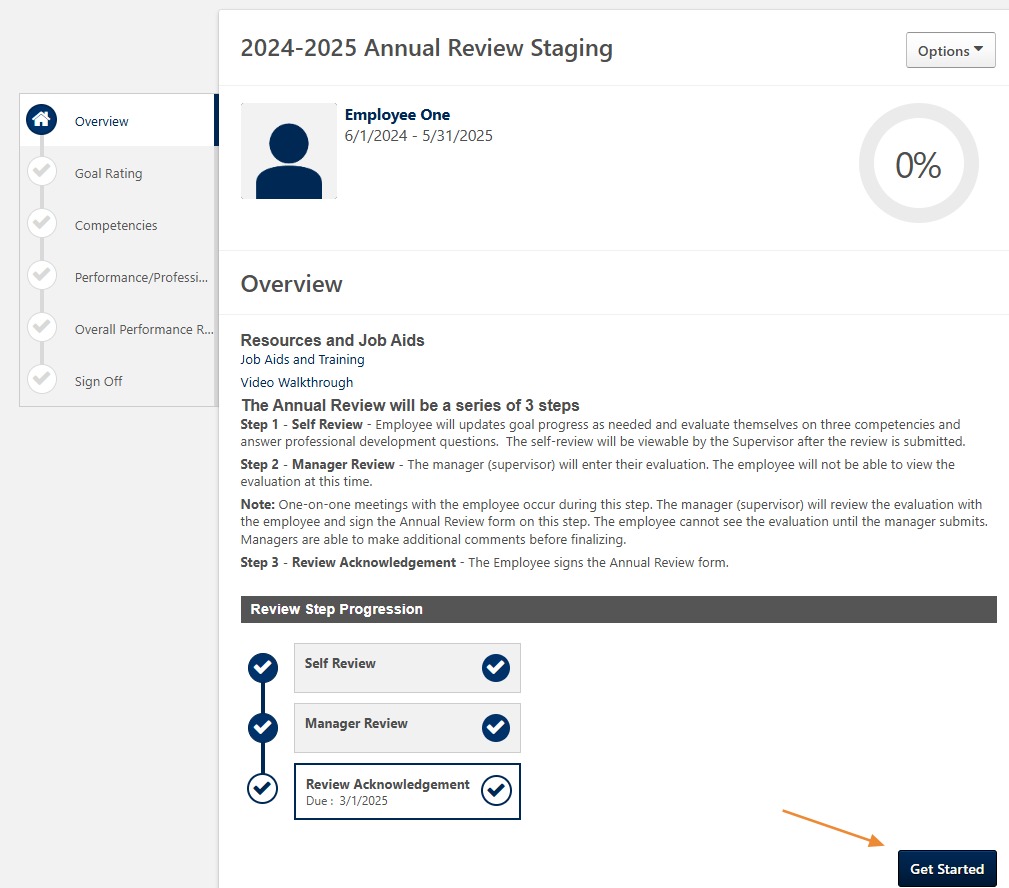Click the Overall Performance R... checkmark icon

[42, 328]
